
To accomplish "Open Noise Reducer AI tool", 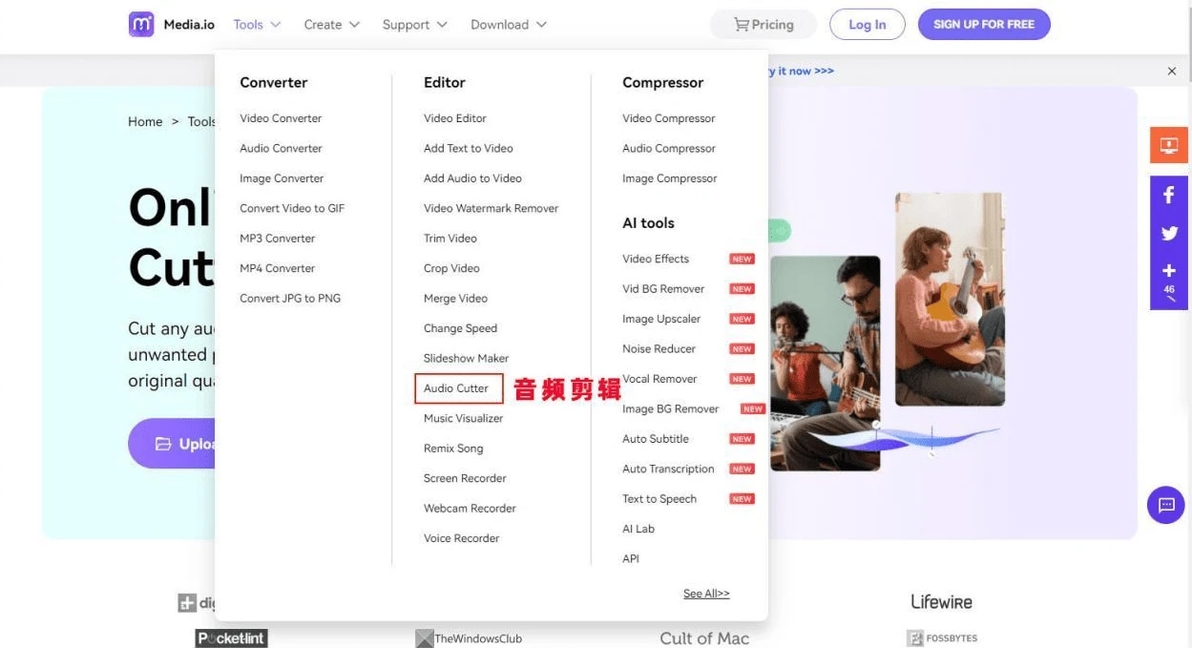I will [x=659, y=349].
